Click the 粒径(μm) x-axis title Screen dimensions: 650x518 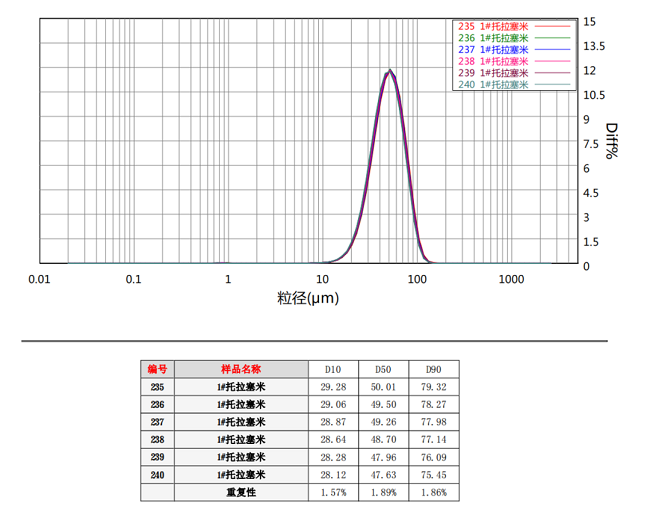pyautogui.click(x=309, y=298)
